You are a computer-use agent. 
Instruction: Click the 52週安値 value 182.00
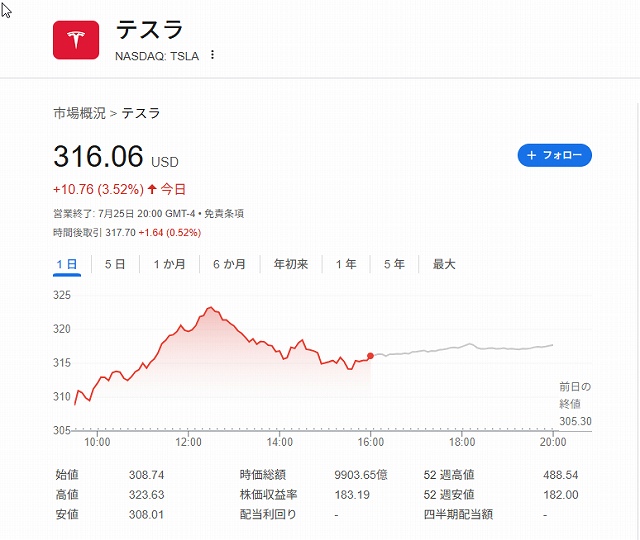point(561,495)
